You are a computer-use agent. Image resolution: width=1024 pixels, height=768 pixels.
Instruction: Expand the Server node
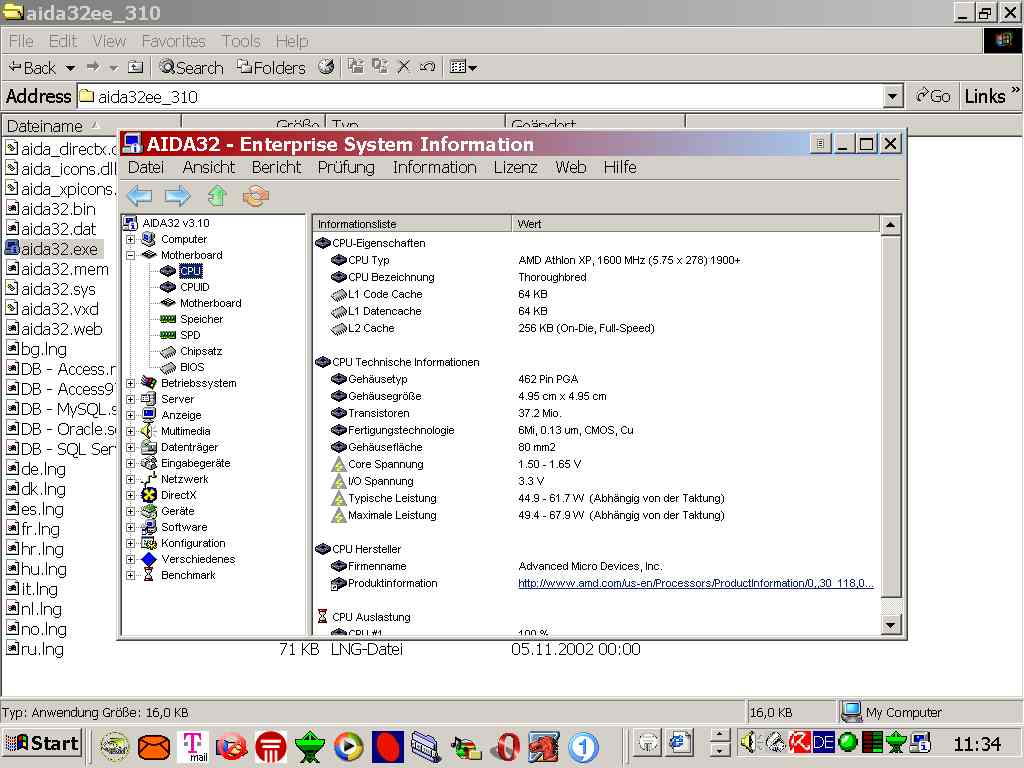click(x=131, y=399)
